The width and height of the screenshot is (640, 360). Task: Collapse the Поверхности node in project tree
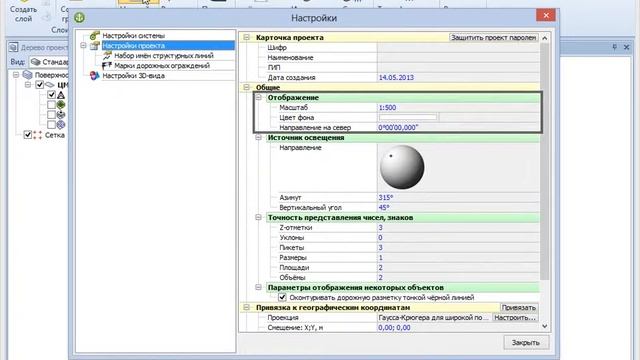(x=16, y=75)
